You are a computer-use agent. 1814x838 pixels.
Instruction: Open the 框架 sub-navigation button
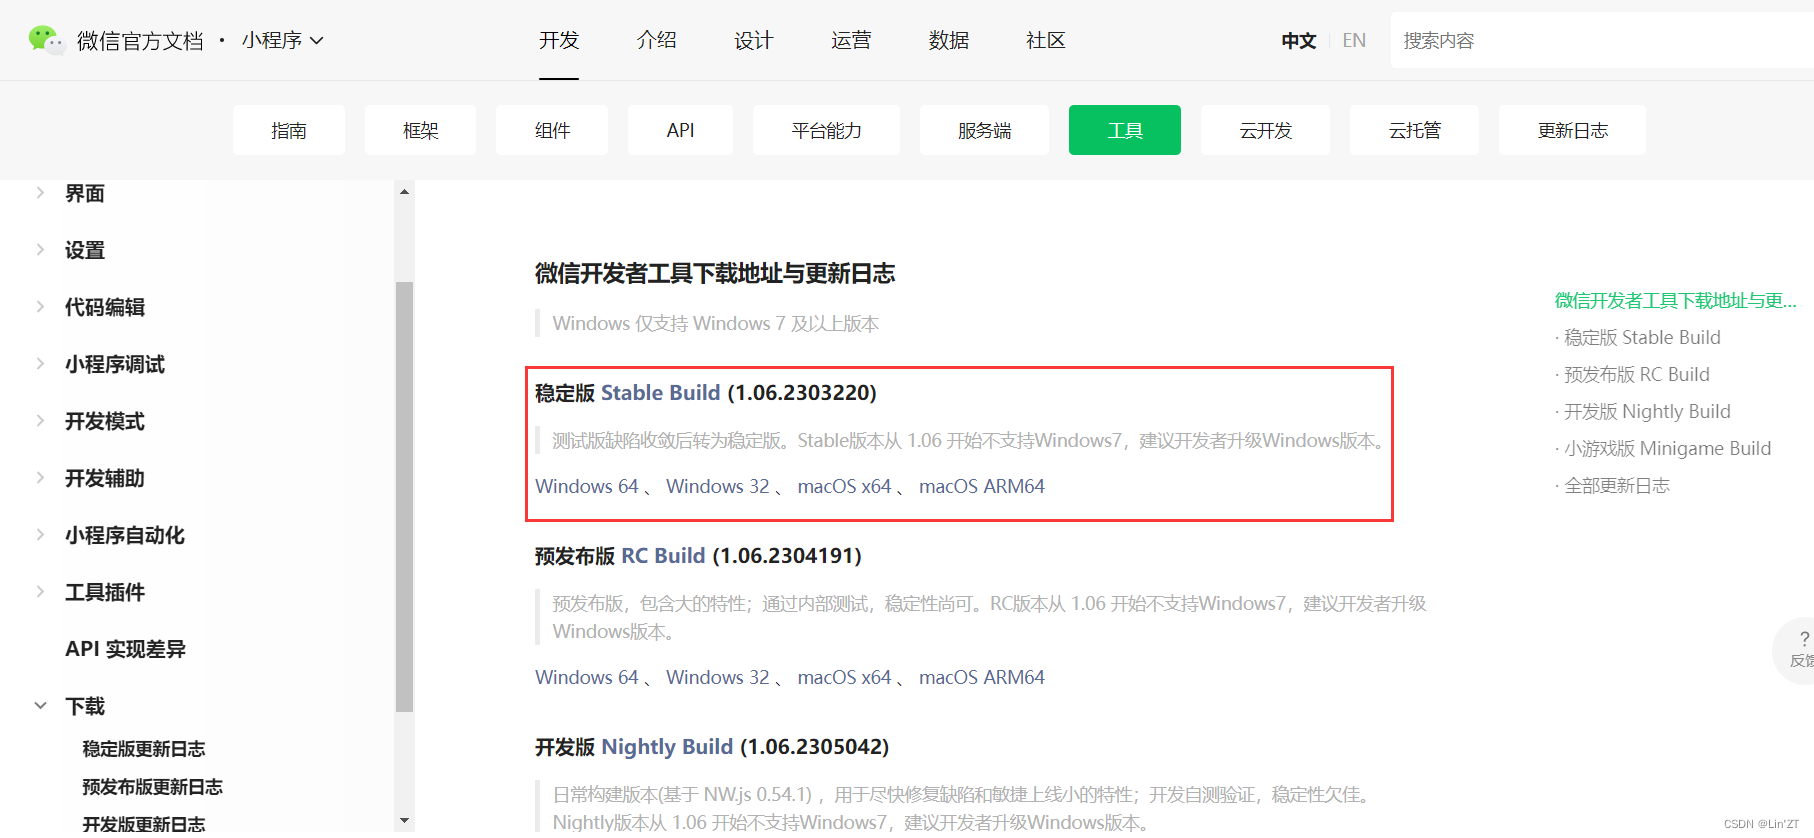click(420, 130)
